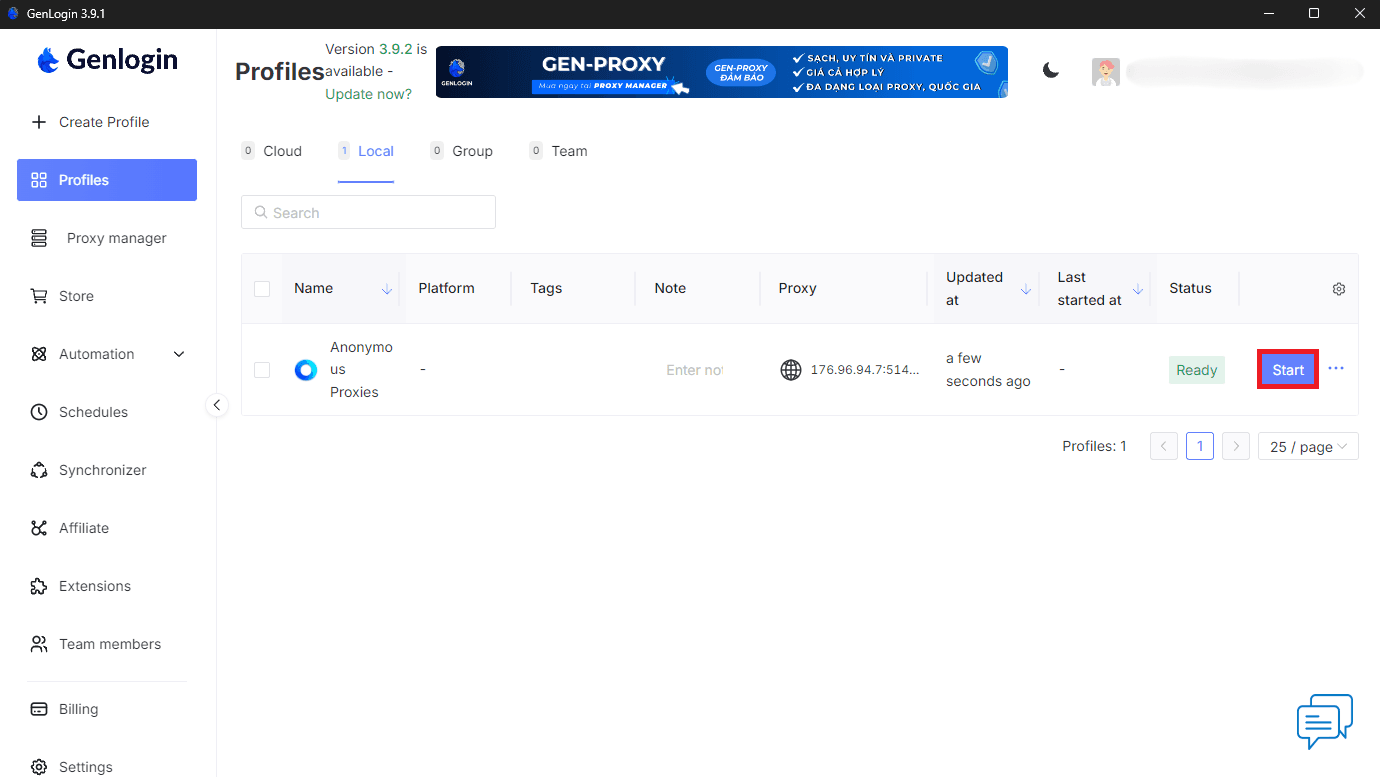Open the 25 / page dropdown
Image resolution: width=1380 pixels, height=777 pixels.
(1307, 445)
